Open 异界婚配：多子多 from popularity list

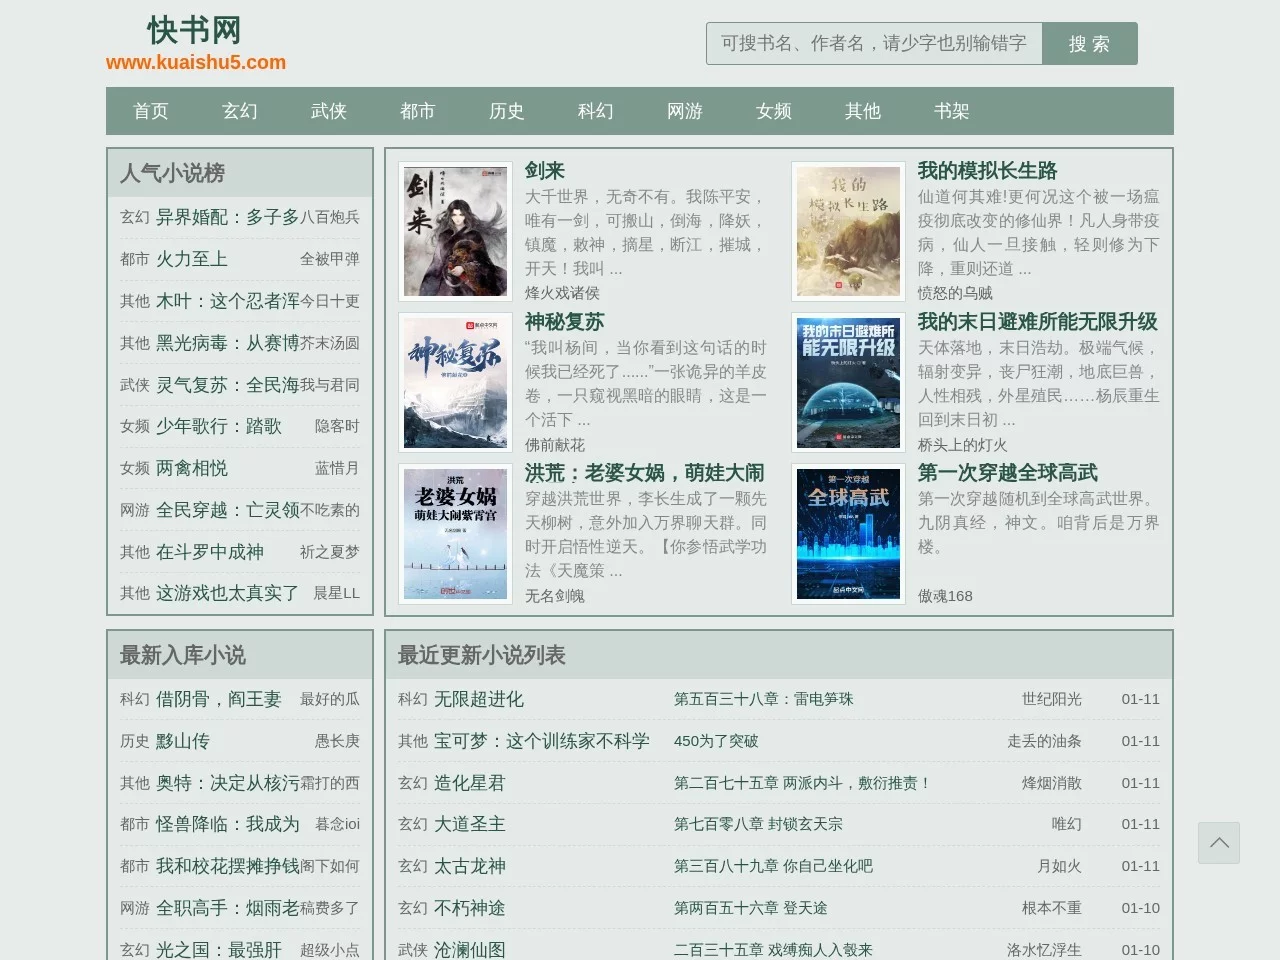pyautogui.click(x=228, y=217)
